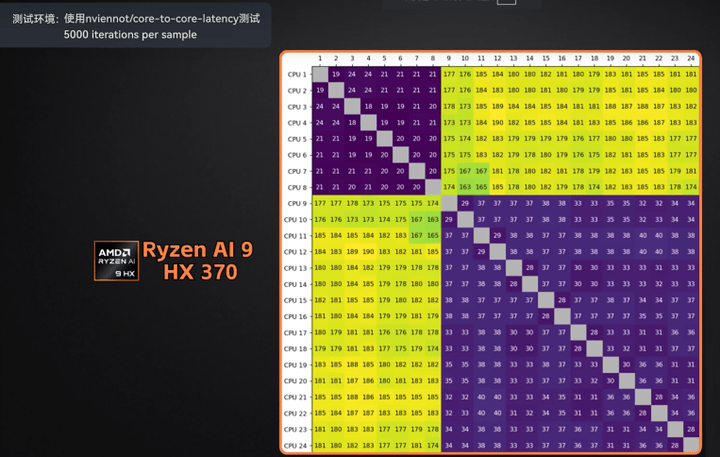This screenshot has height=457, width=720.
Task: Click column header '24' above the heatmap
Action: pos(691,58)
